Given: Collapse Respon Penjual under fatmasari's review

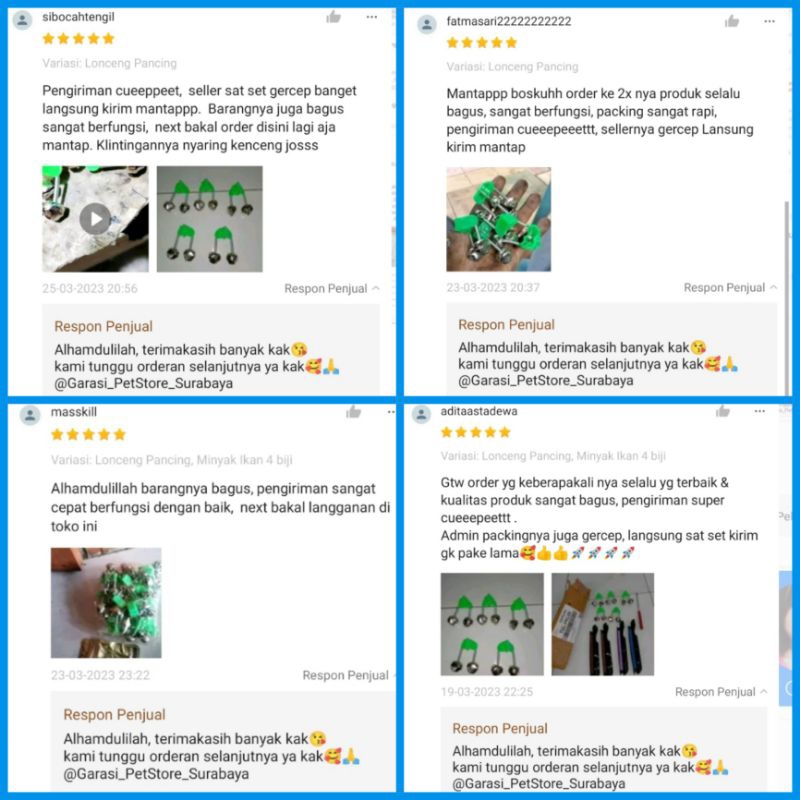Looking at the screenshot, I should 730,288.
